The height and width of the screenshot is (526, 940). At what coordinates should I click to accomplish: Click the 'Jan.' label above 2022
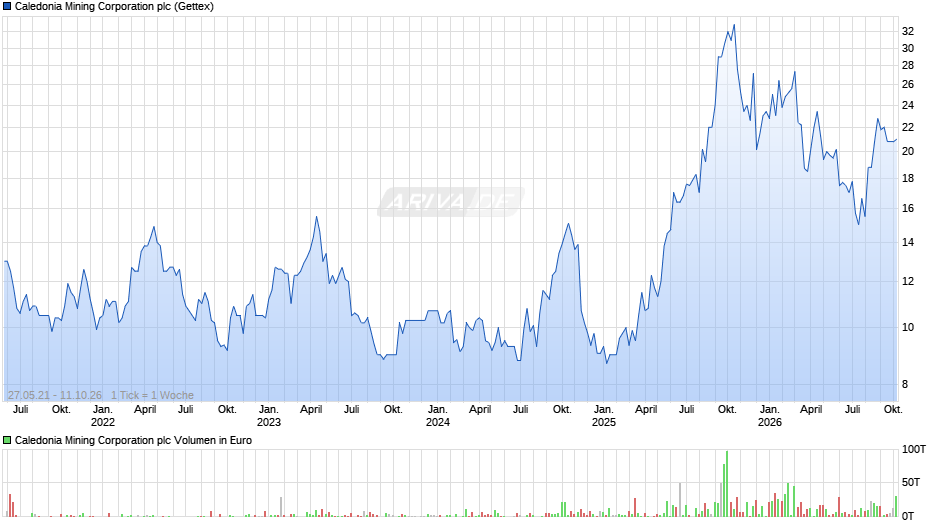point(103,410)
